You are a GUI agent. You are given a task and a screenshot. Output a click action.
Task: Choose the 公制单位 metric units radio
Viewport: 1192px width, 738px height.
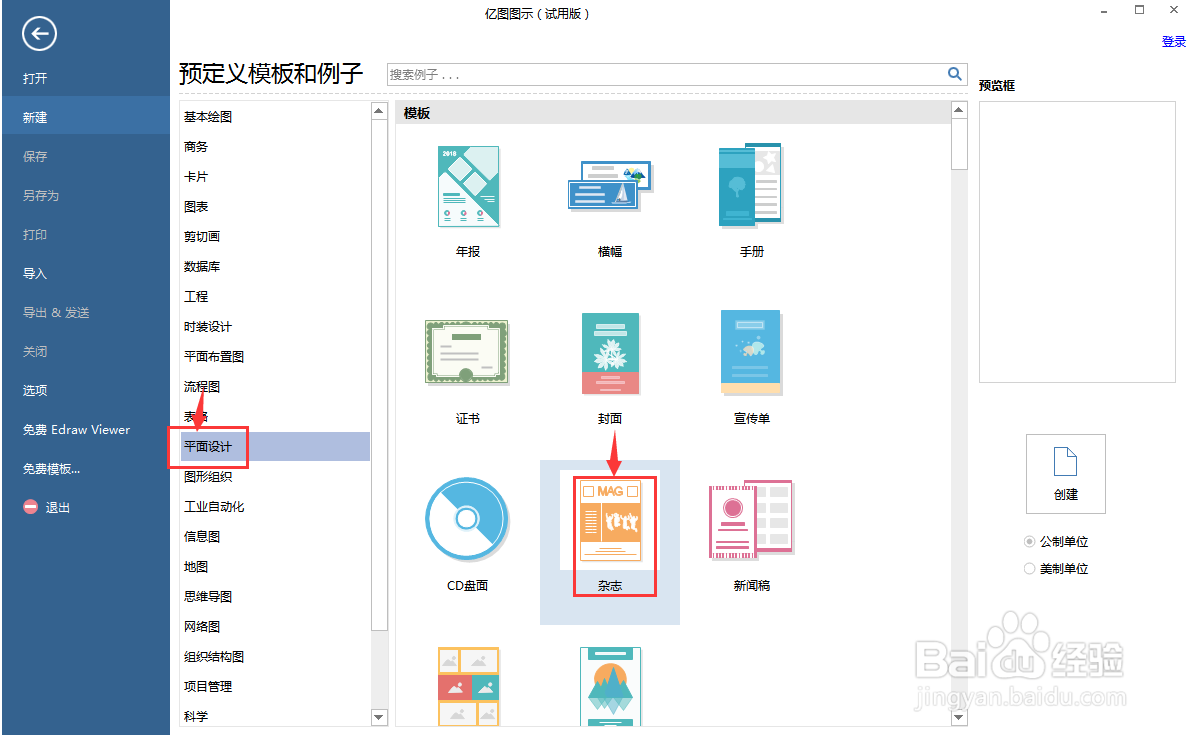(x=1029, y=541)
